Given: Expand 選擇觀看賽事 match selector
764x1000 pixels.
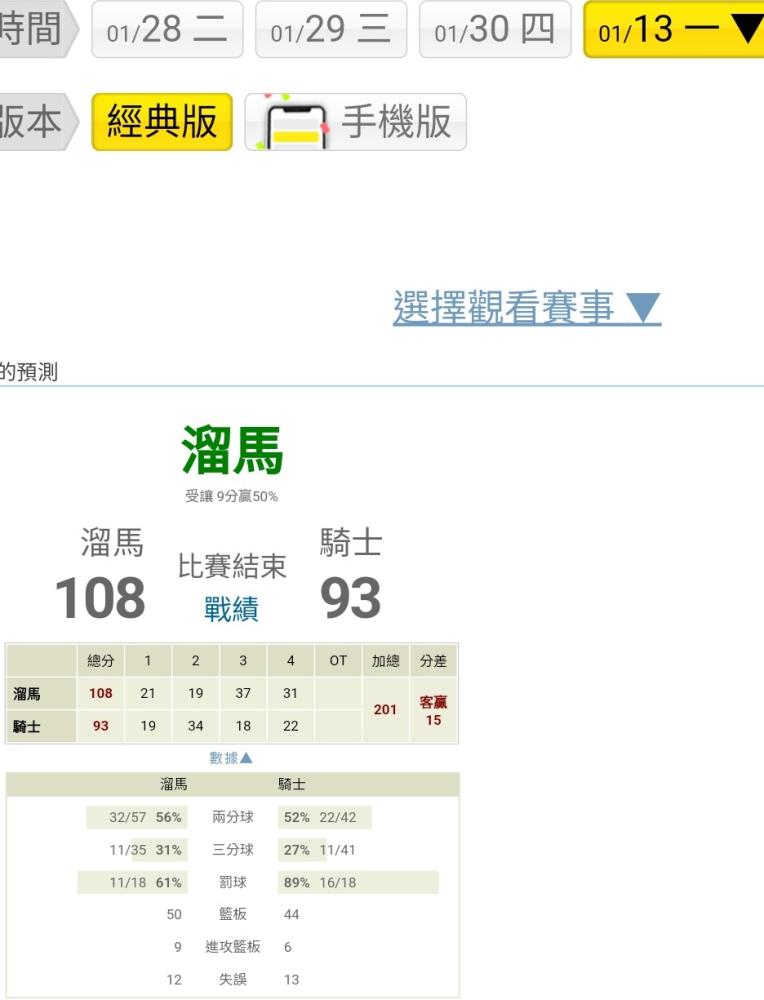Looking at the screenshot, I should click(527, 307).
